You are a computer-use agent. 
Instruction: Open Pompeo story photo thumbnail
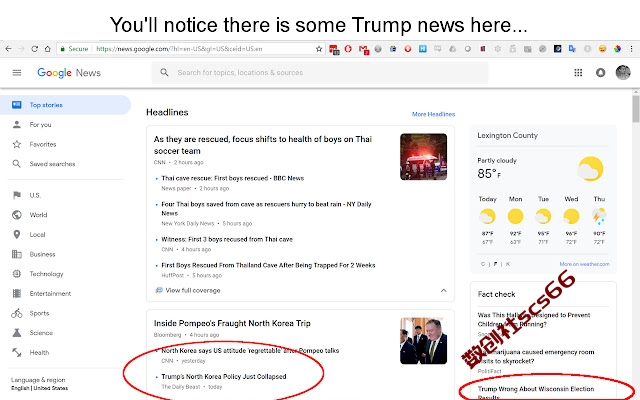pos(423,341)
